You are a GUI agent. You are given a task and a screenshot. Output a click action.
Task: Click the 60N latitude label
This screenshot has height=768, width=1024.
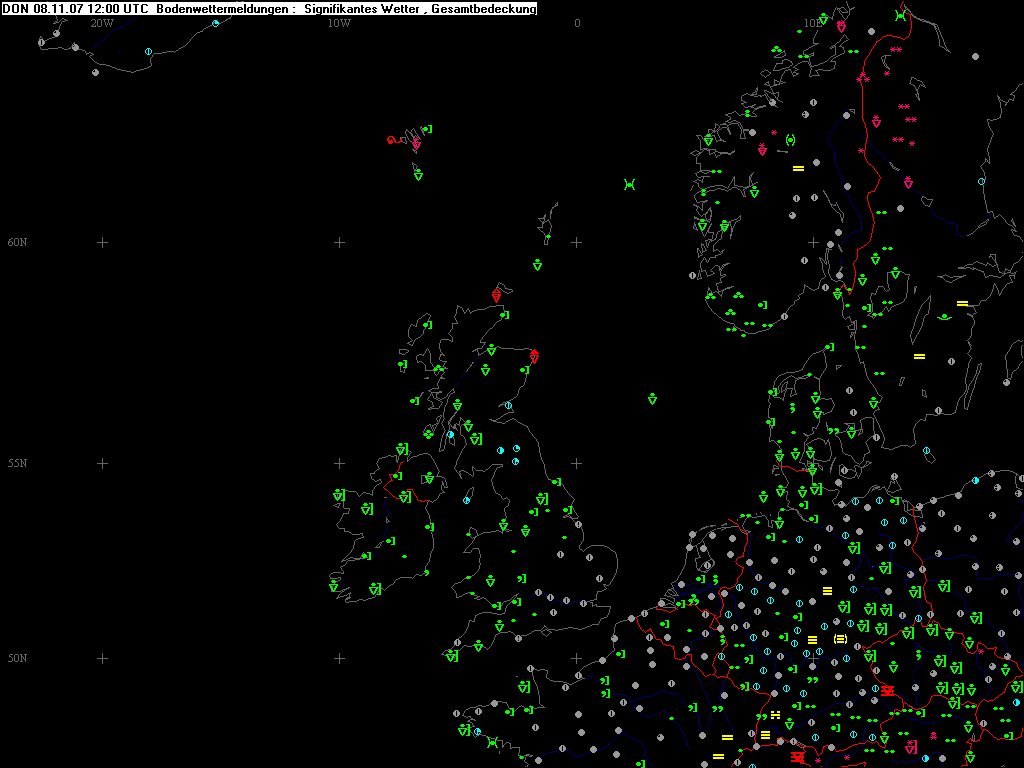17,242
